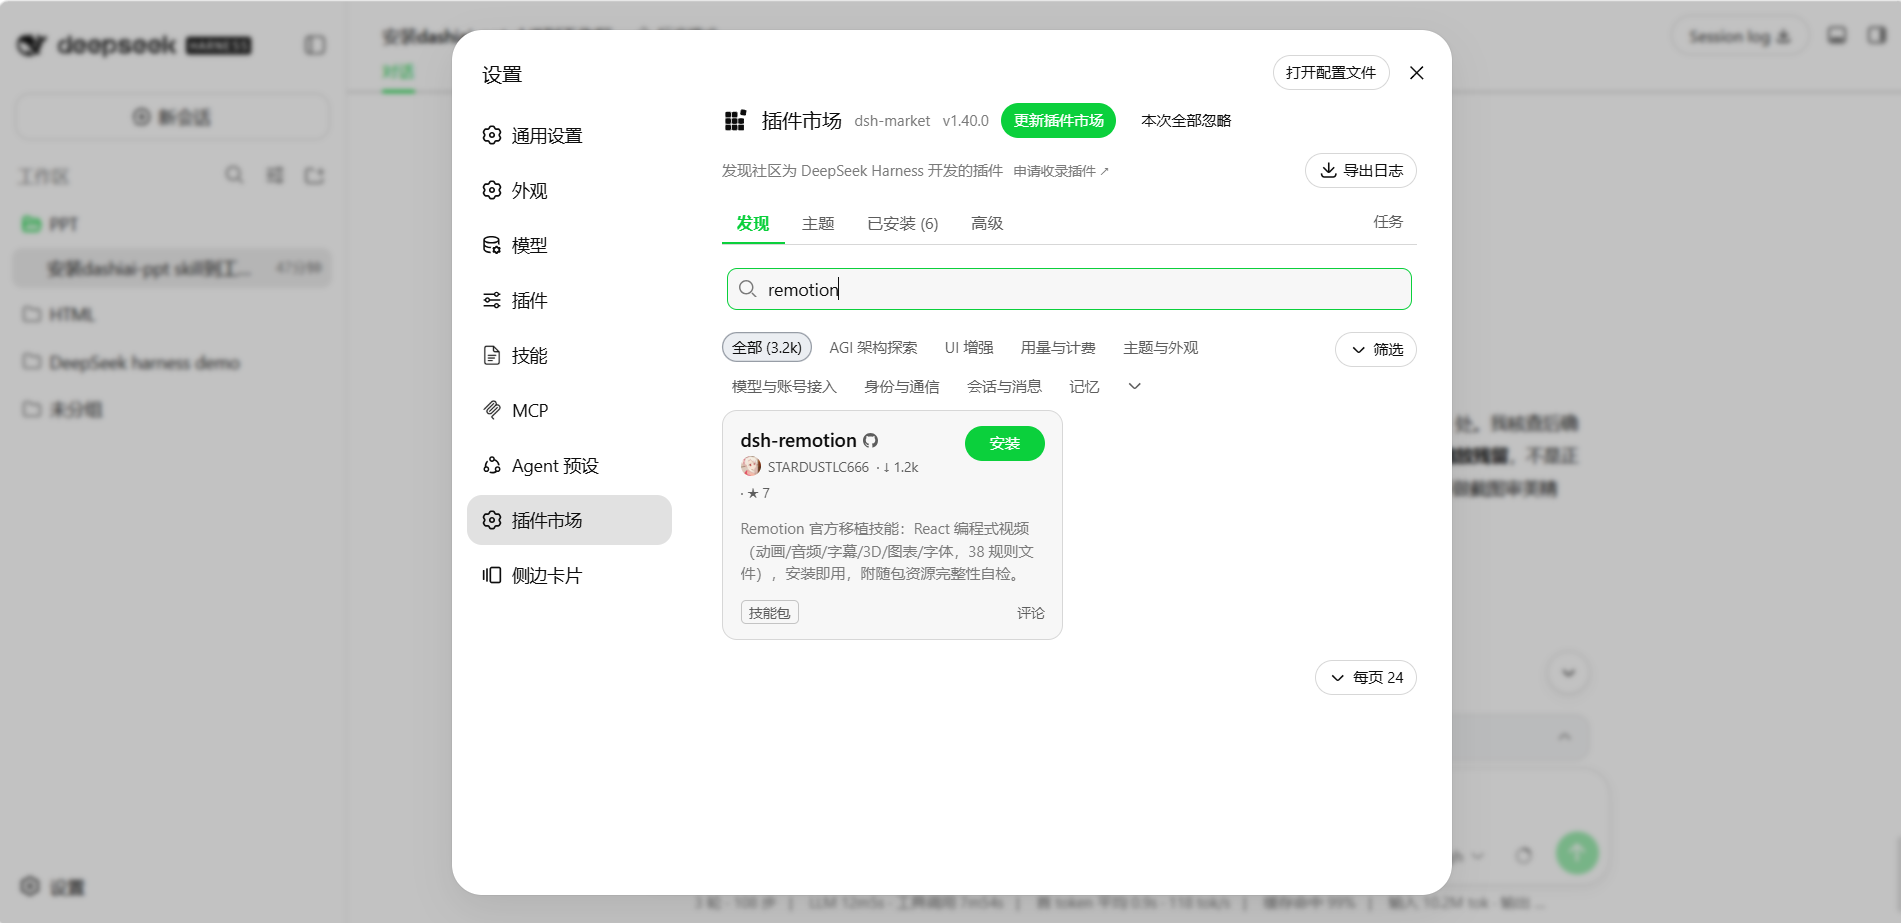Open Agent 预设 settings
1901x923 pixels.
(x=569, y=465)
